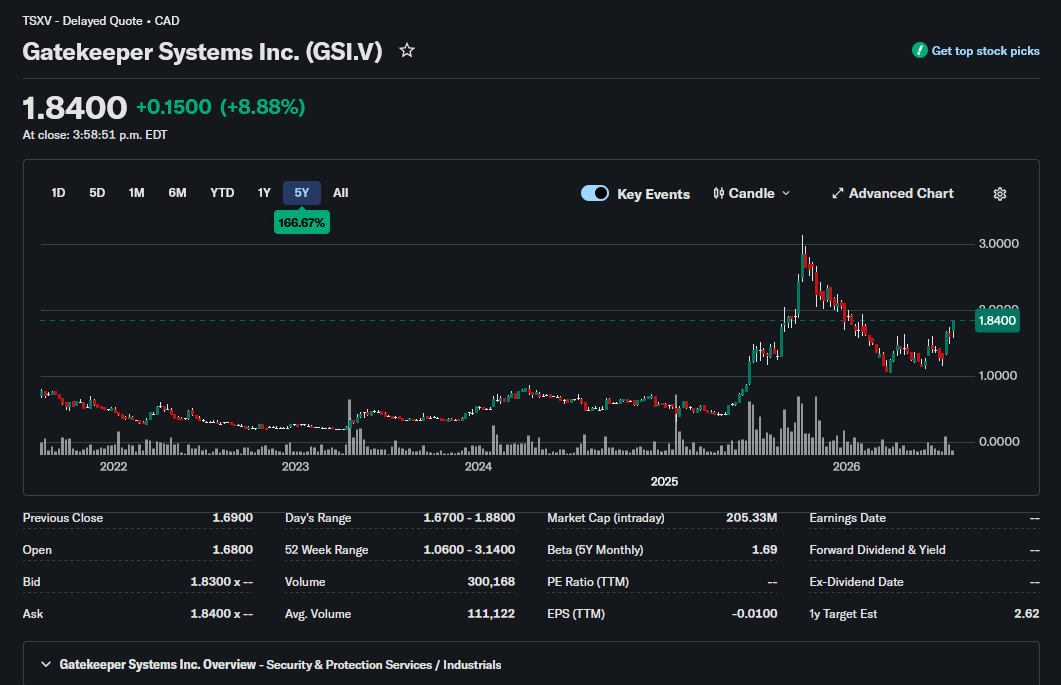Image resolution: width=1061 pixels, height=685 pixels.
Task: Click the candle chart type icon
Action: tap(719, 194)
